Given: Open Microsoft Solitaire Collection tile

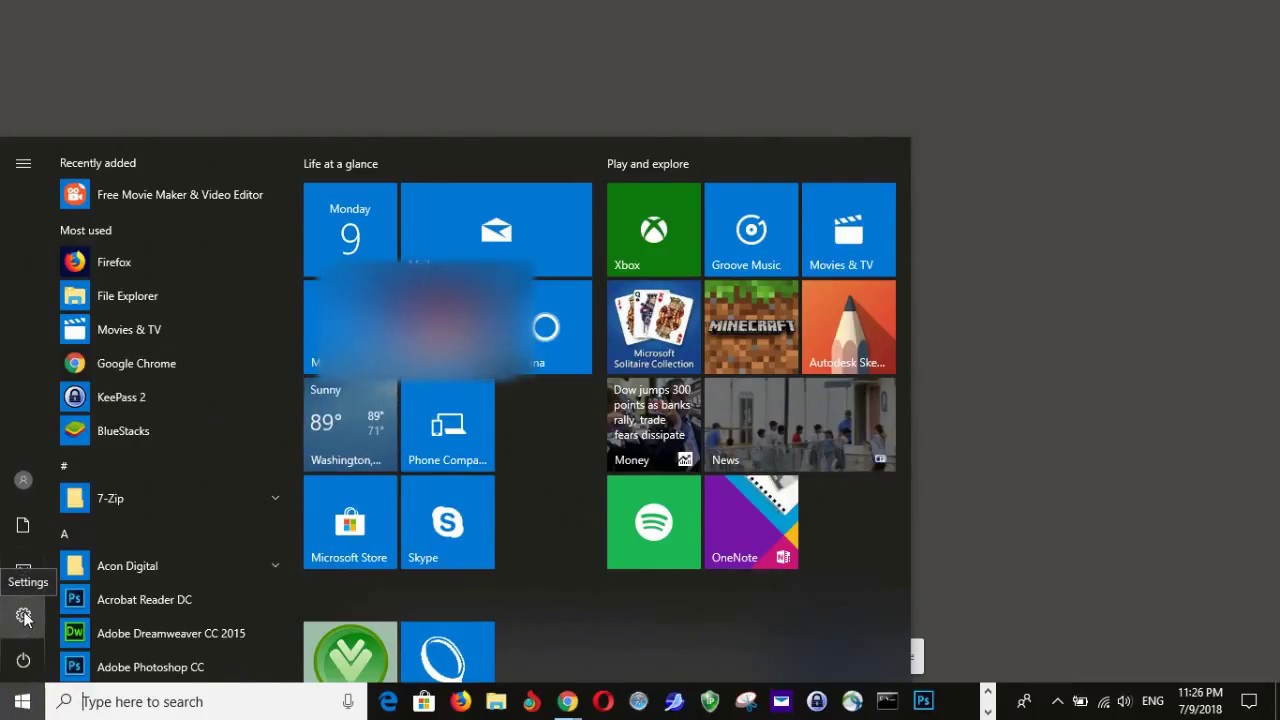Looking at the screenshot, I should click(x=654, y=327).
